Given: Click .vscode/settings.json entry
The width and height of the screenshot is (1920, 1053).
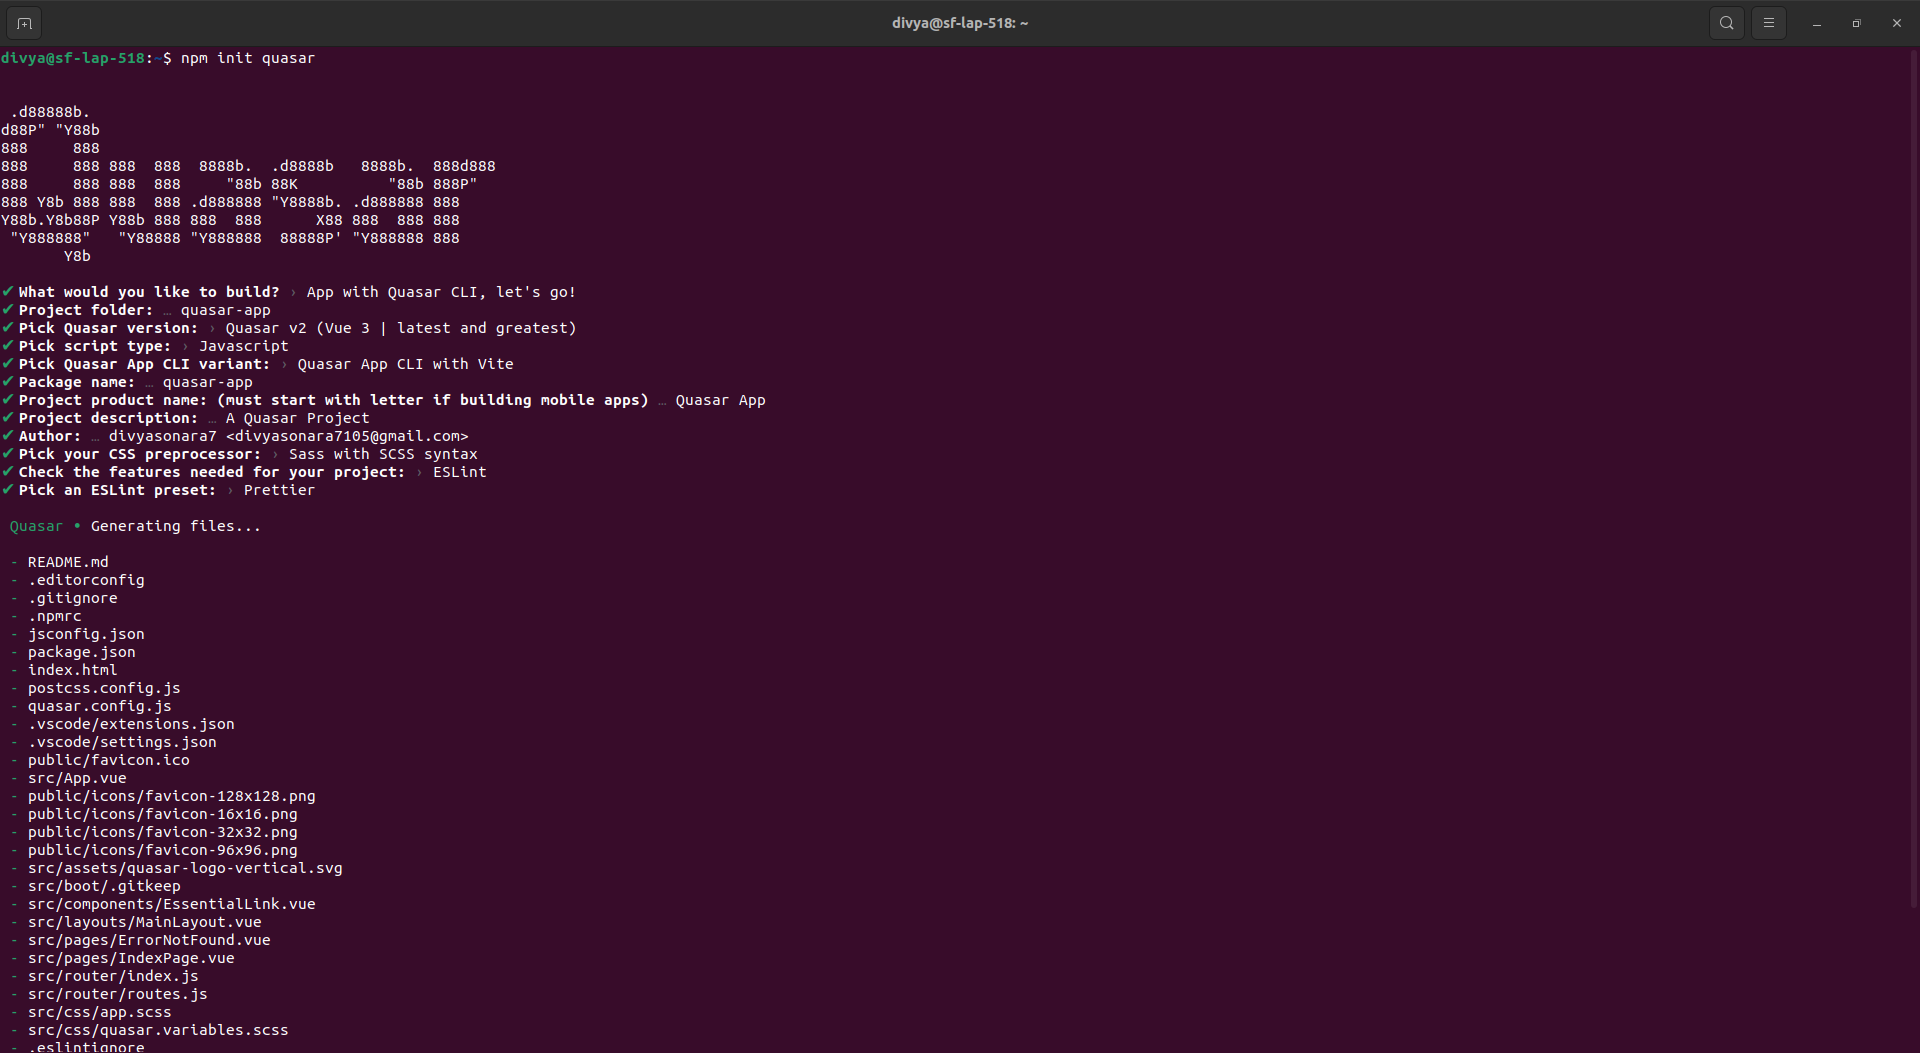Looking at the screenshot, I should (x=122, y=743).
